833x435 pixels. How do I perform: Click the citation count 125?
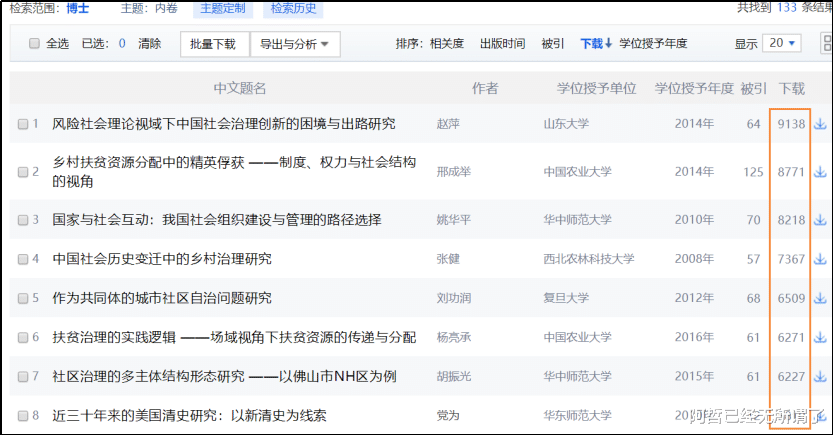tap(753, 172)
